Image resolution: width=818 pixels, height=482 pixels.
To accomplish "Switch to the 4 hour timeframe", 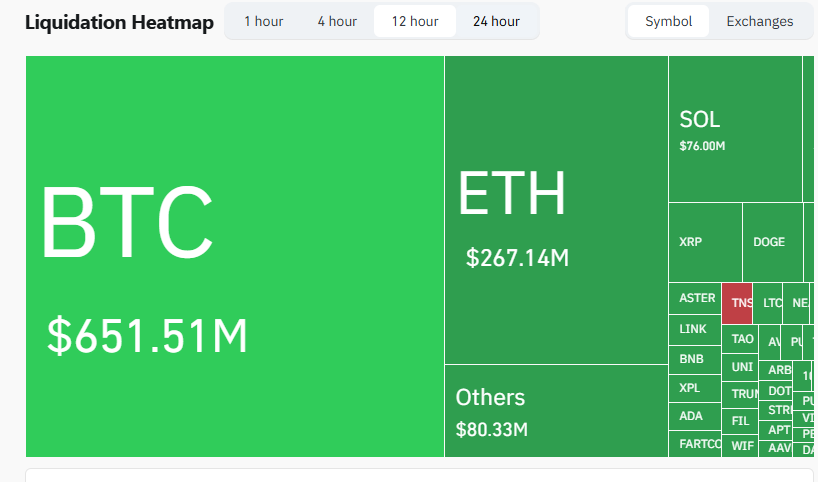I will (x=337, y=21).
